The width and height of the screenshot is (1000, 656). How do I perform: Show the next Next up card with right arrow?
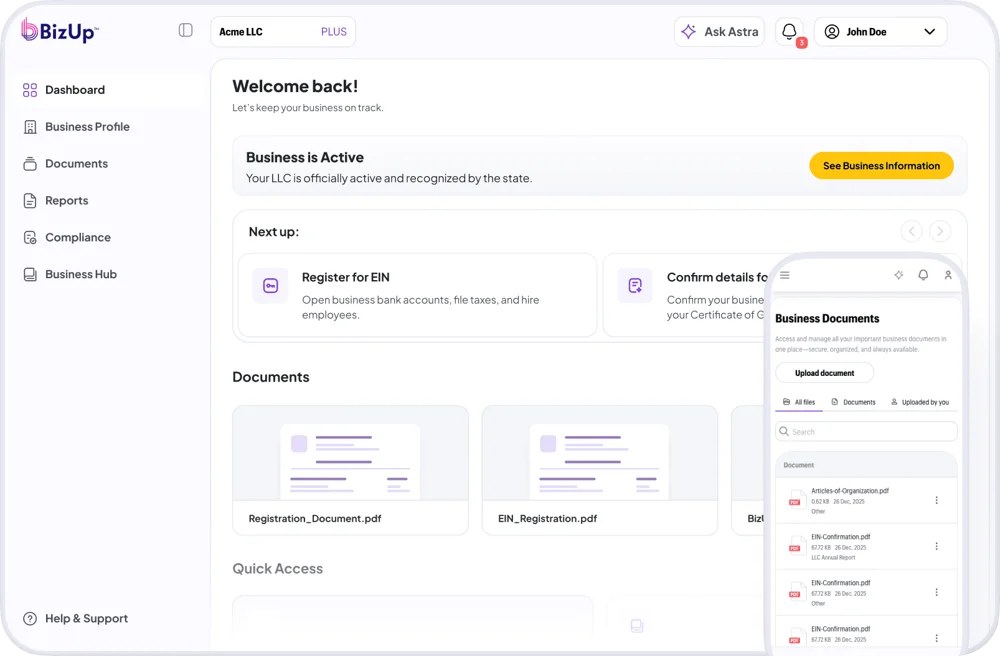940,231
